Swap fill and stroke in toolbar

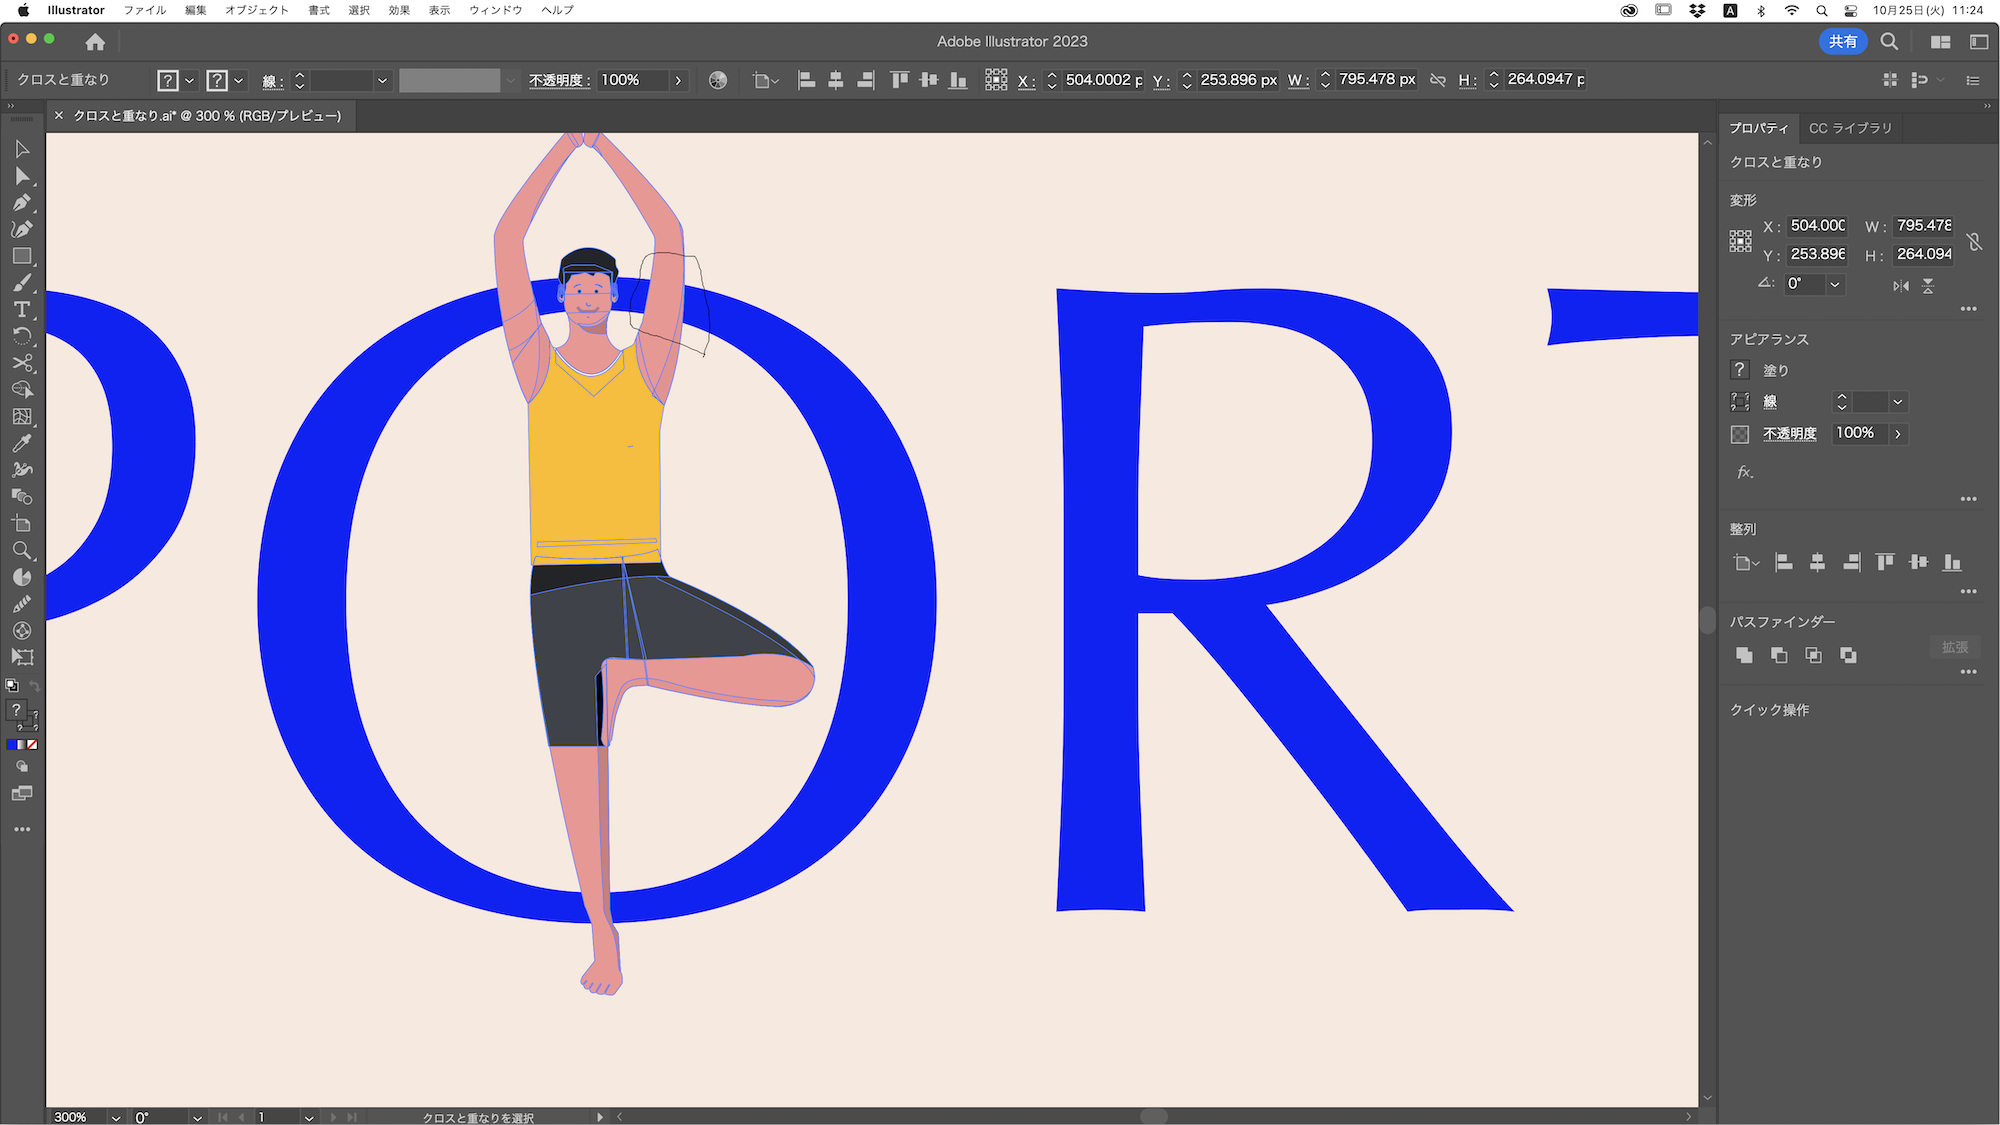[35, 686]
